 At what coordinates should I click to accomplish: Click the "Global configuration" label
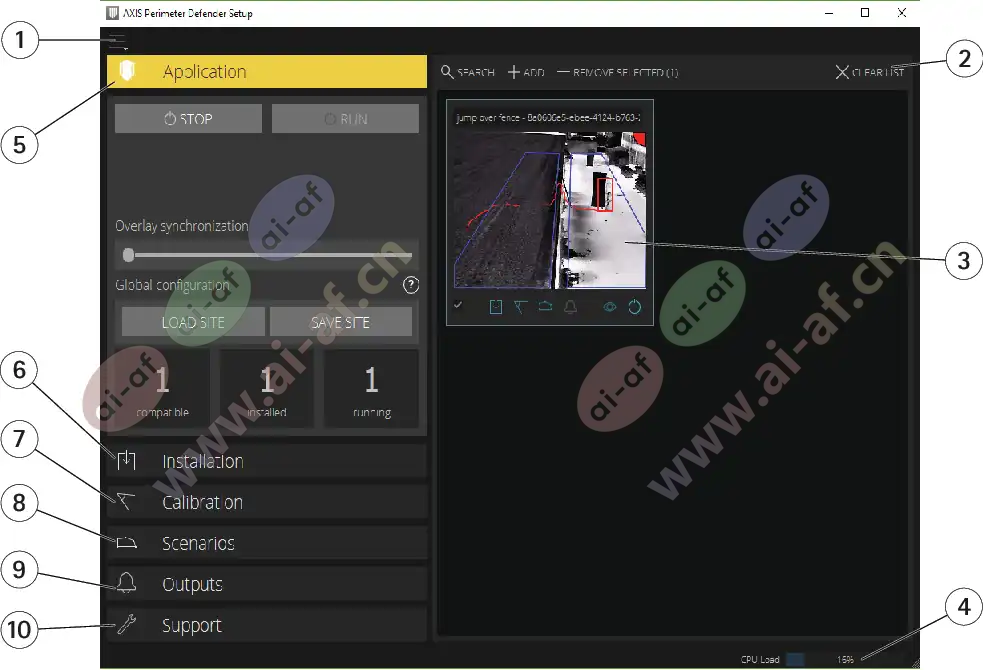click(172, 285)
